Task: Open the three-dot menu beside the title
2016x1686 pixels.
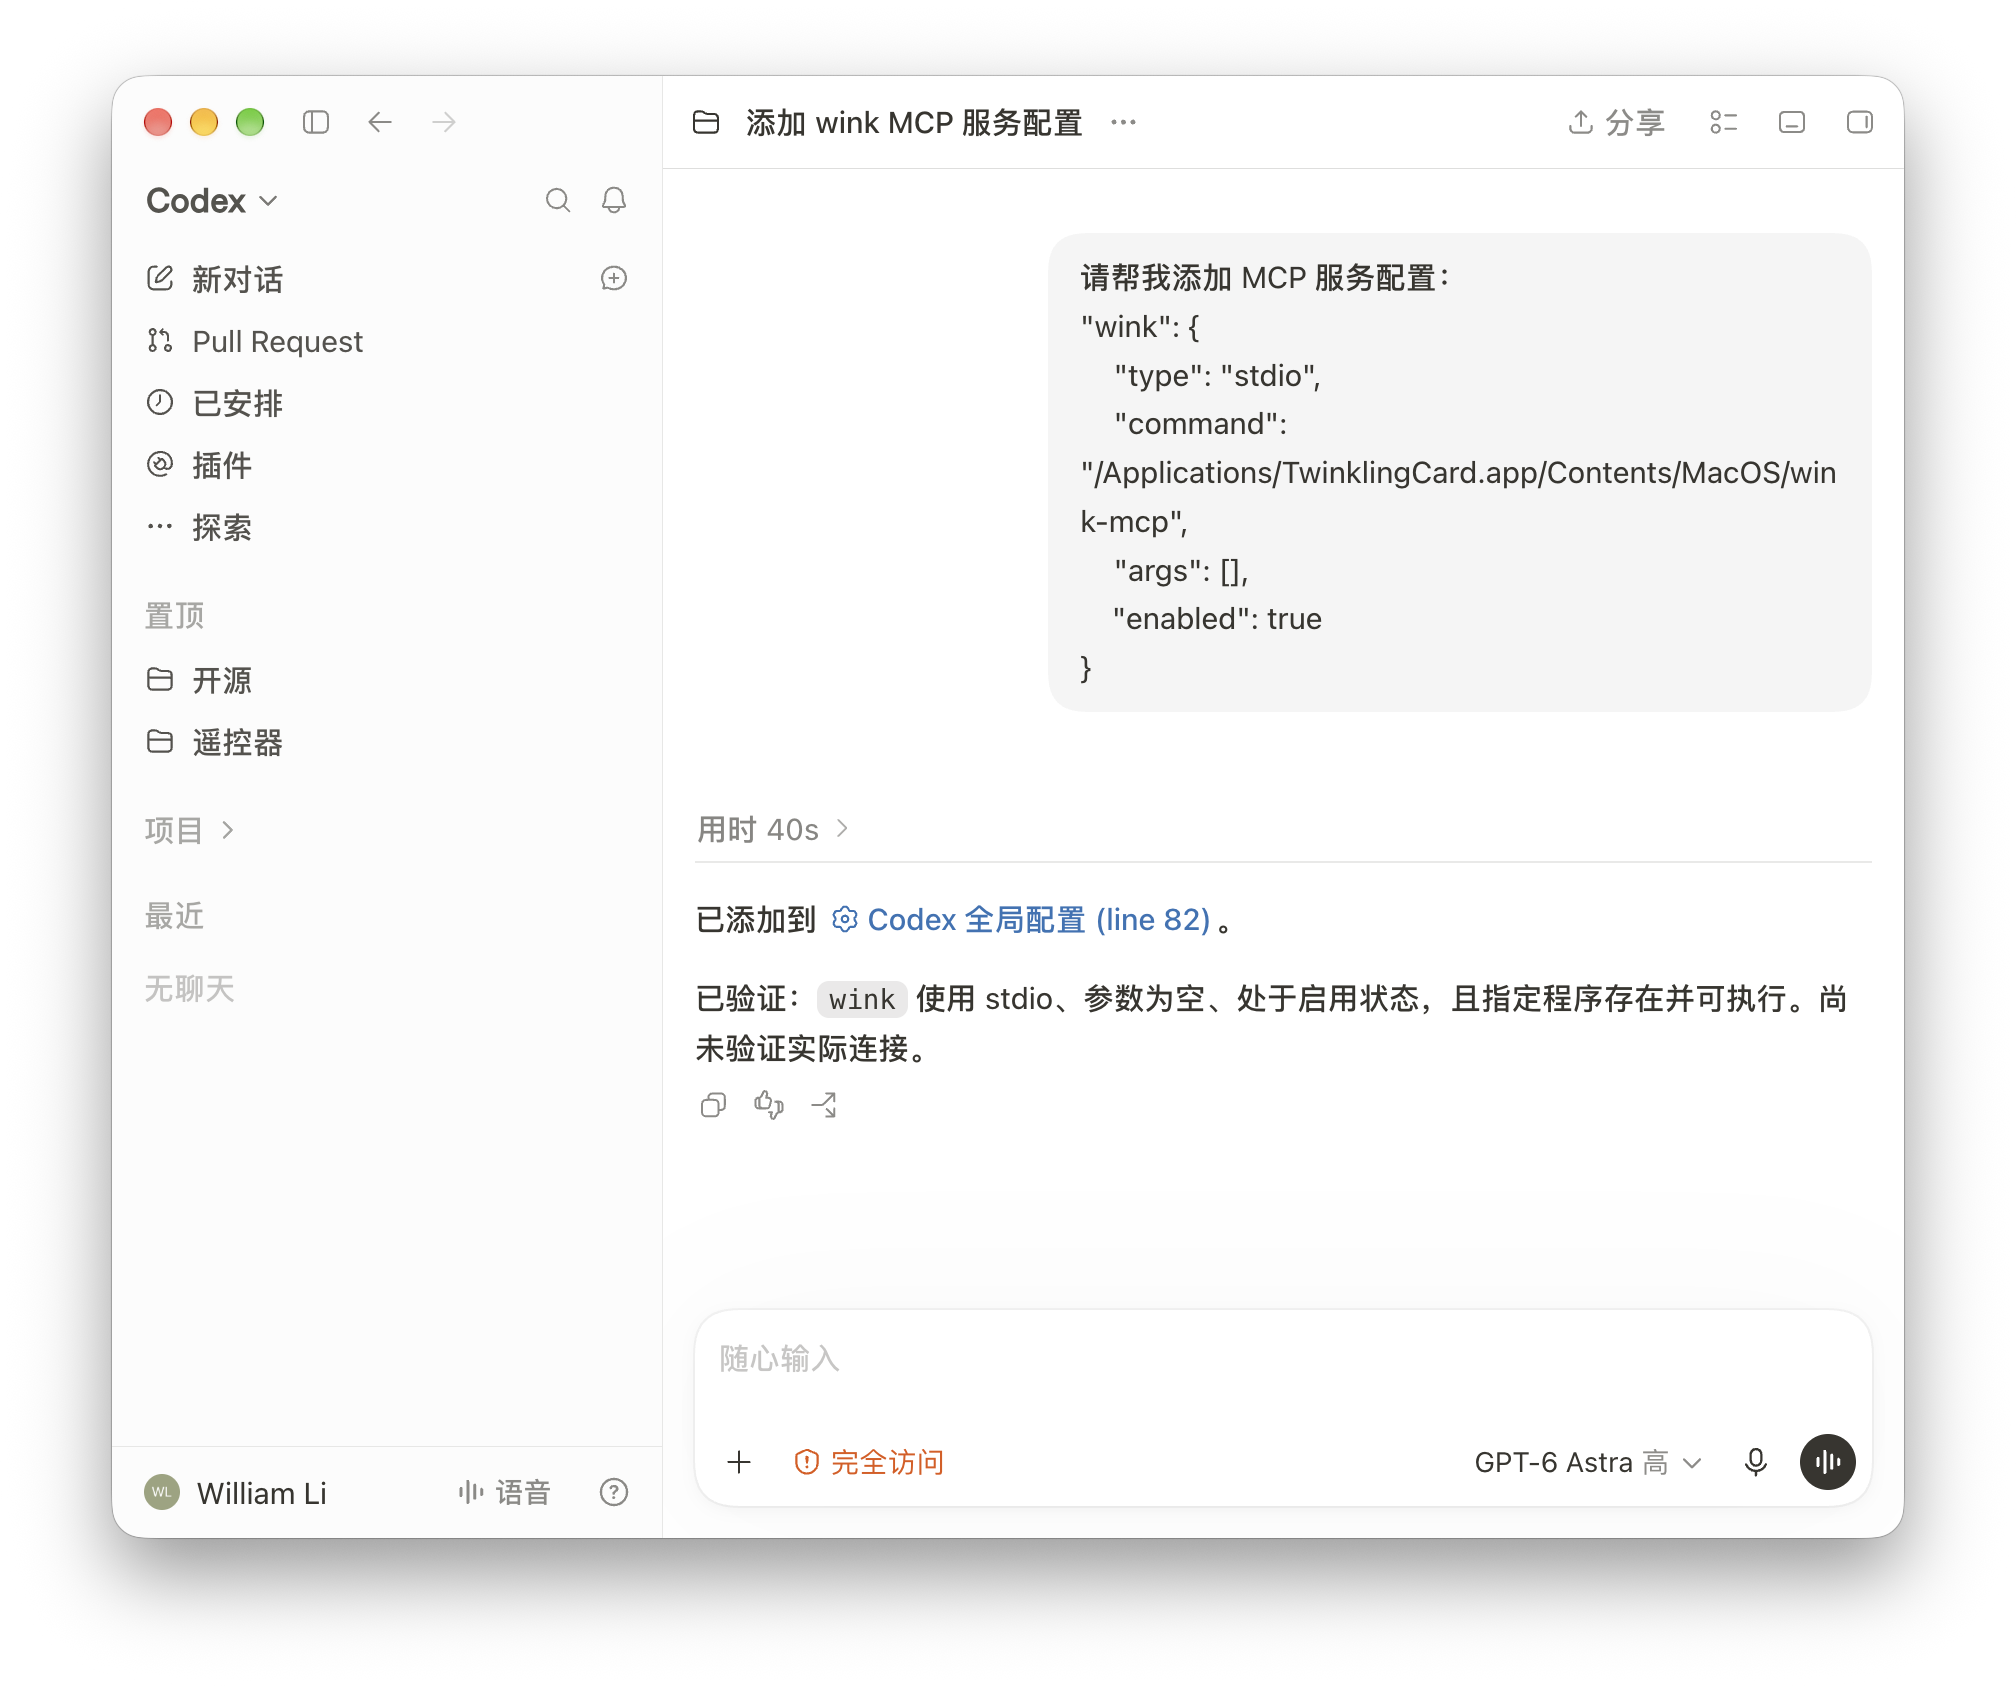Action: [1123, 122]
